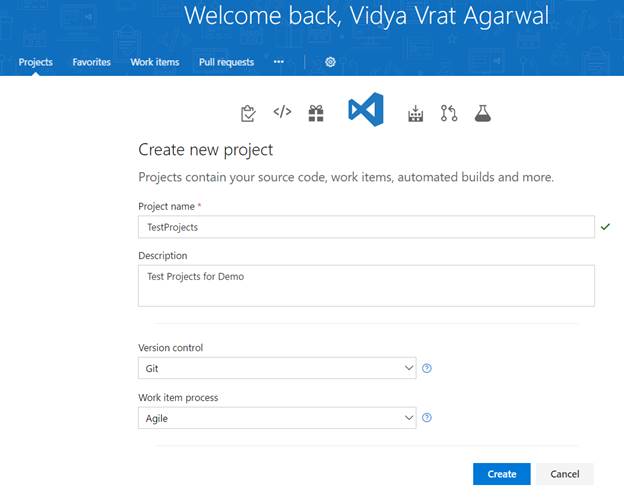Image resolution: width=624 pixels, height=503 pixels.
Task: Click the pull request branches icon
Action: [x=449, y=113]
